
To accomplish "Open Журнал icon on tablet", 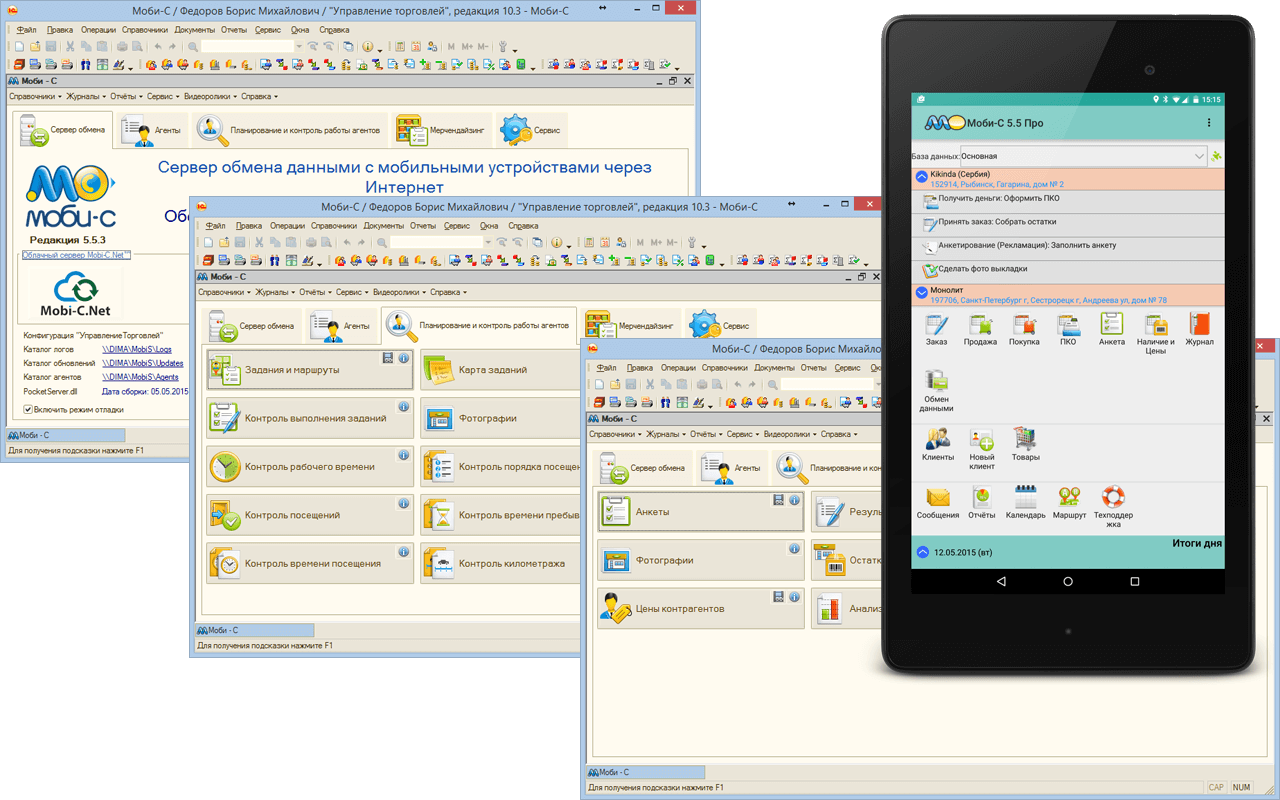I will click(1199, 331).
